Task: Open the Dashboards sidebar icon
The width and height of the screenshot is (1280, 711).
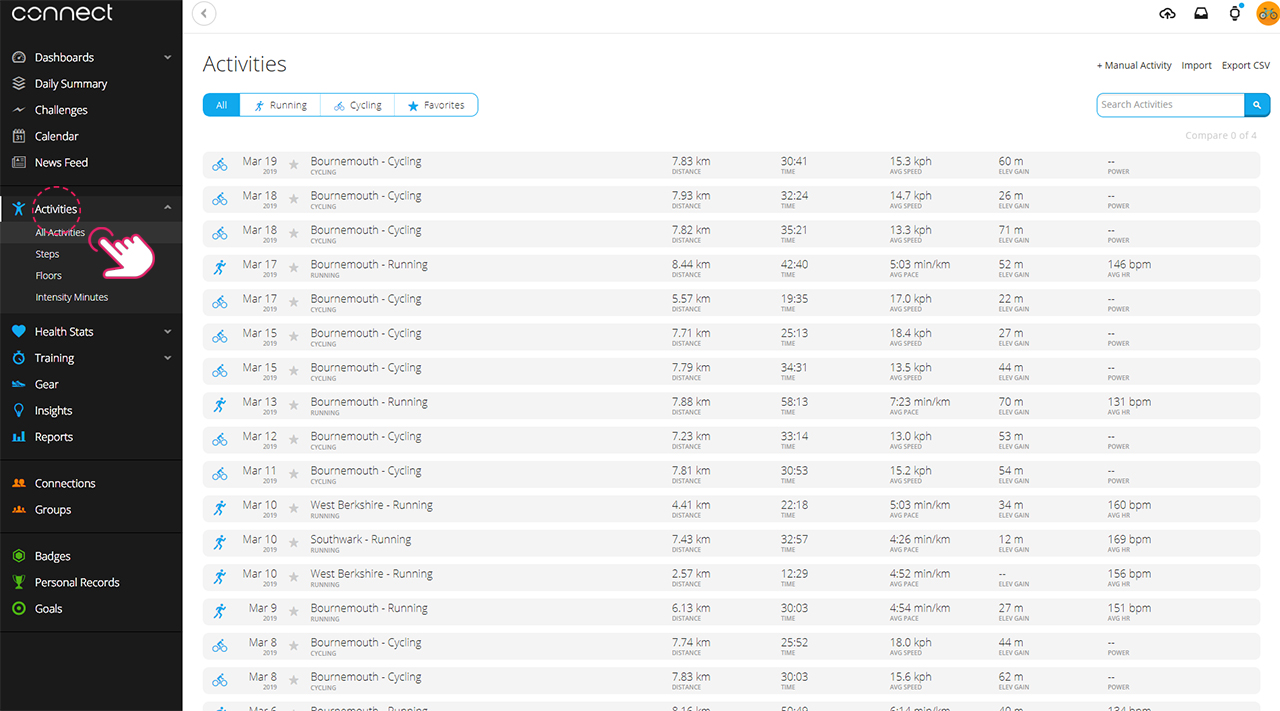Action: 18,57
